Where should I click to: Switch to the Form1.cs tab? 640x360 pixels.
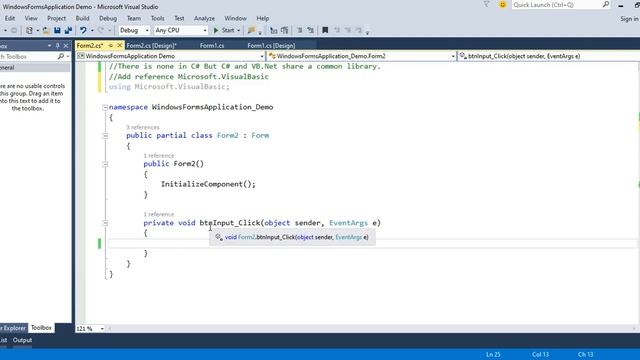point(212,46)
